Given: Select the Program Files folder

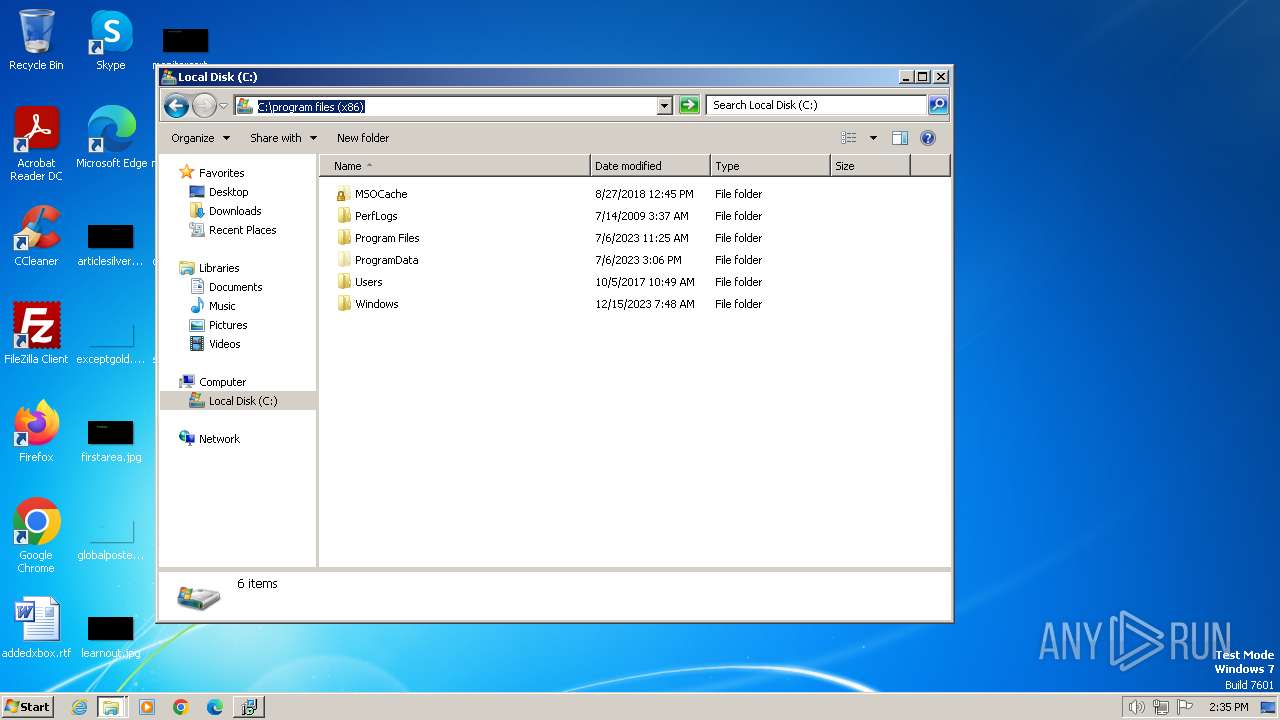Looking at the screenshot, I should pos(387,238).
